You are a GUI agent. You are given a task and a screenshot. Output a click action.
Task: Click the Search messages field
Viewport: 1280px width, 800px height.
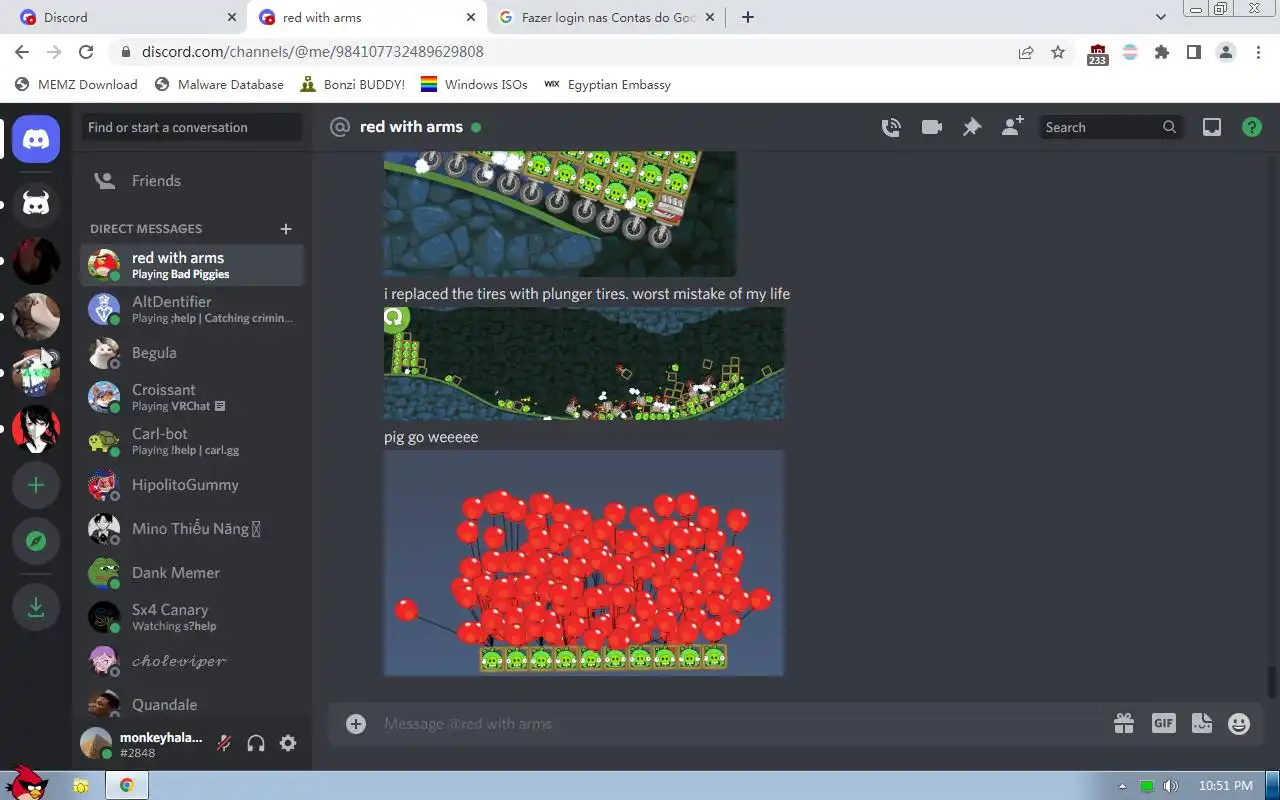pos(1111,127)
